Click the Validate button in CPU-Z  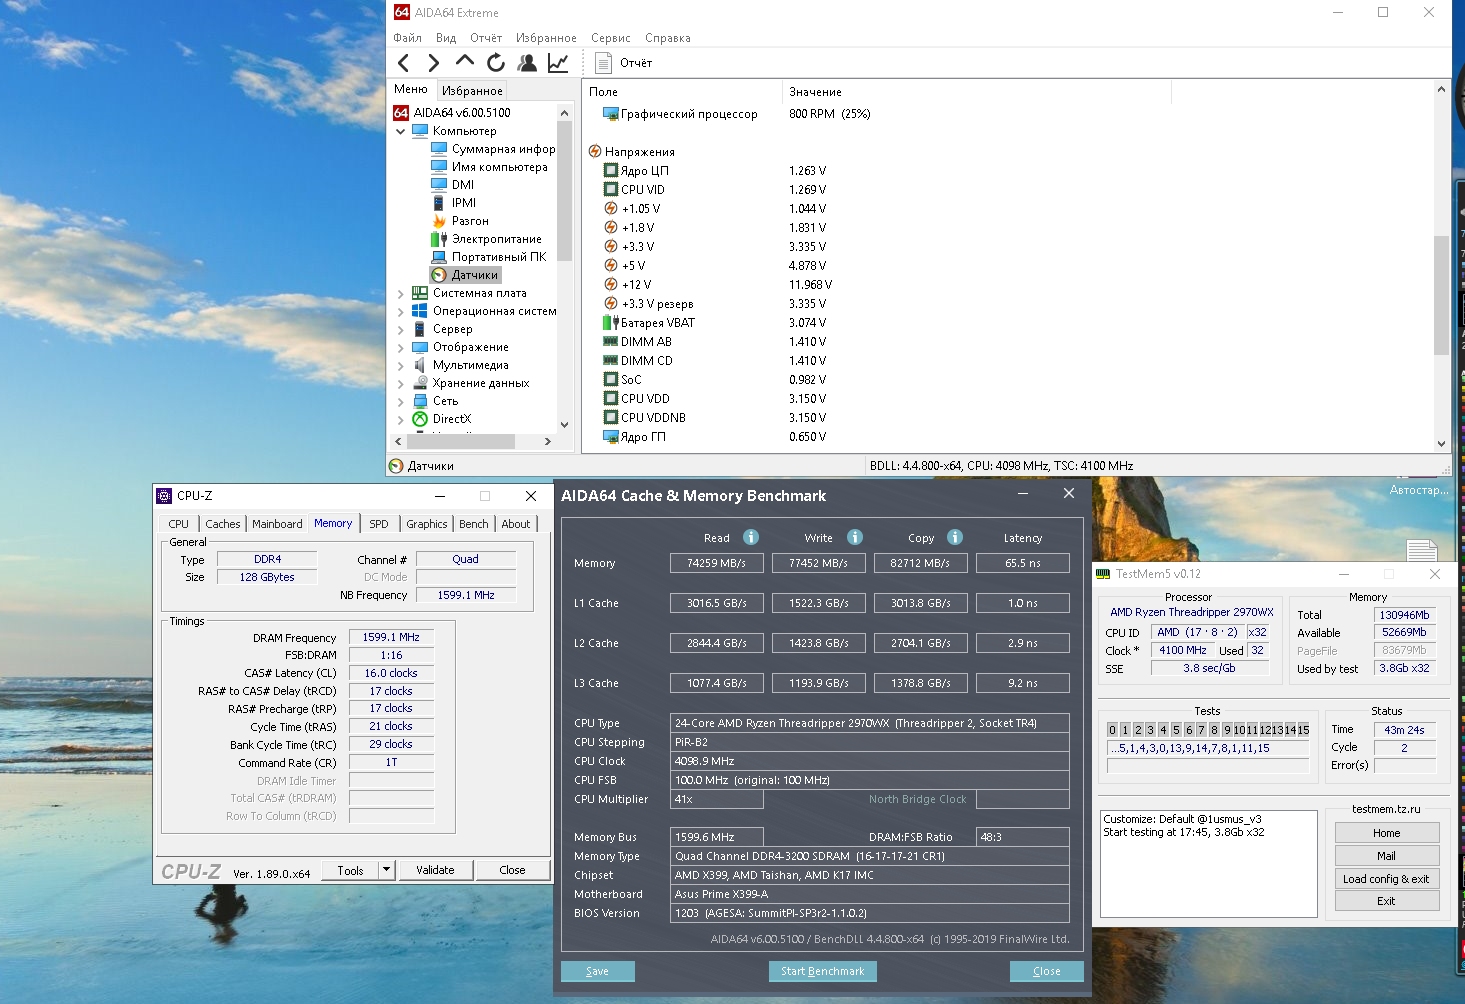coord(435,870)
